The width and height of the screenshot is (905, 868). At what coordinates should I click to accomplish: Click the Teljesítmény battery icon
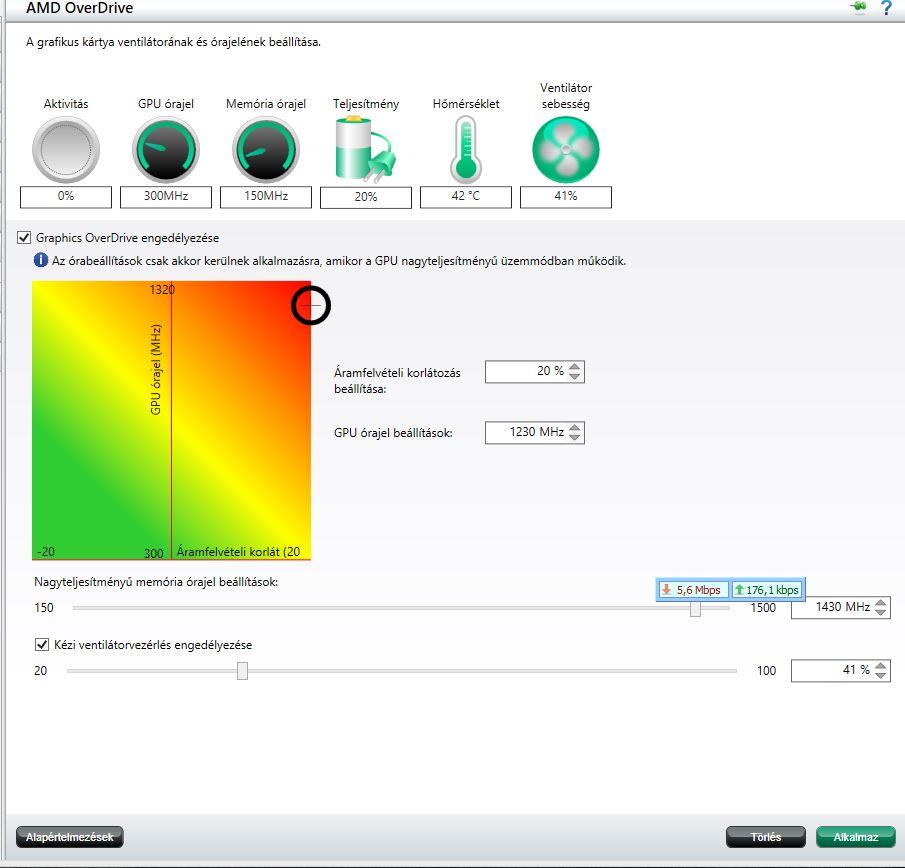pos(365,148)
